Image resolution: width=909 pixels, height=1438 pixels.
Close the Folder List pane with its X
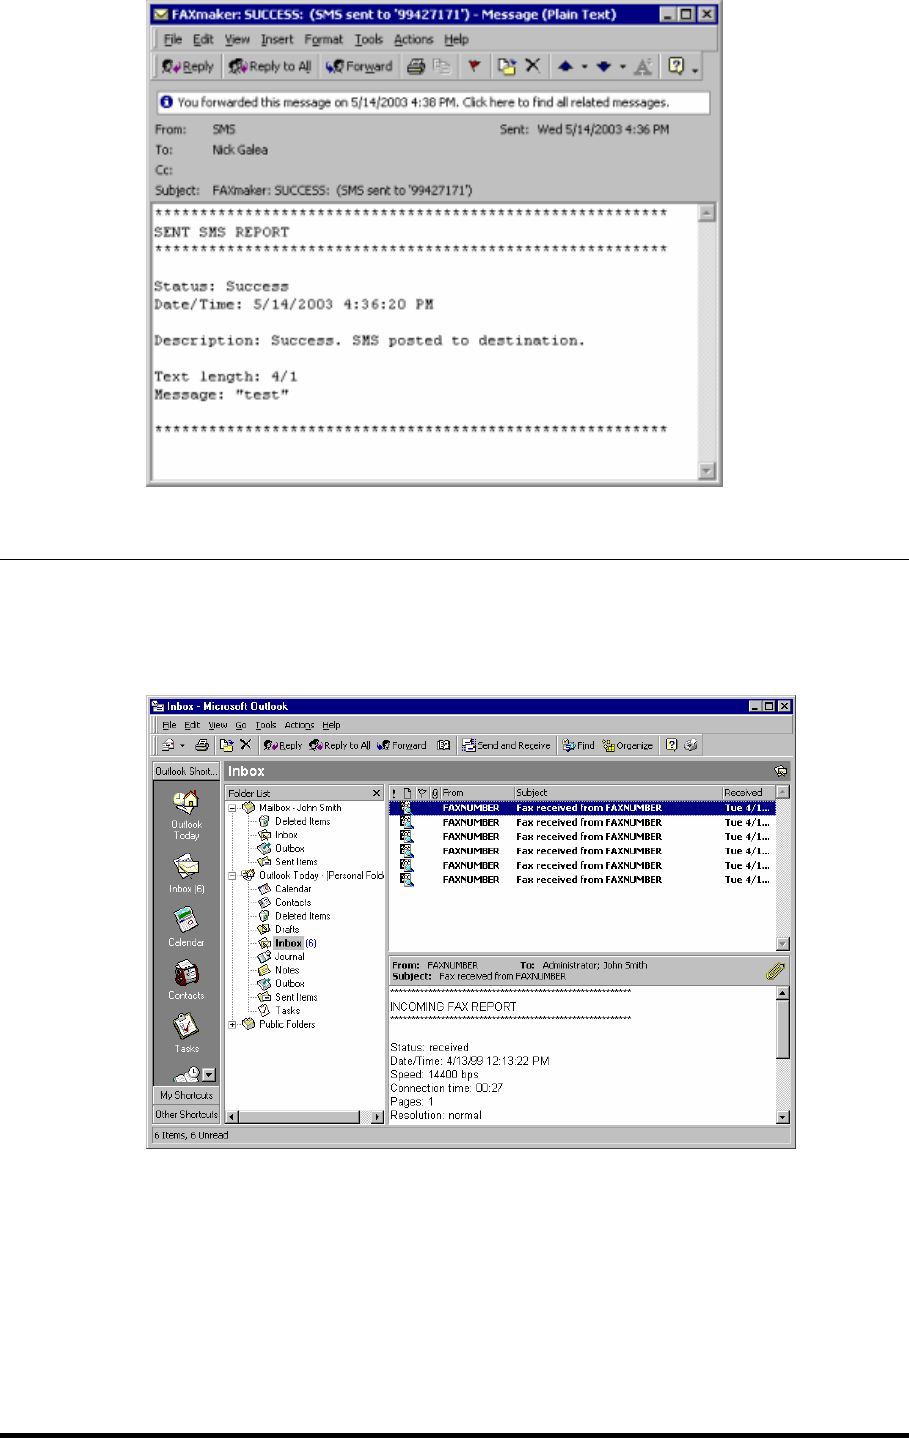click(x=377, y=793)
